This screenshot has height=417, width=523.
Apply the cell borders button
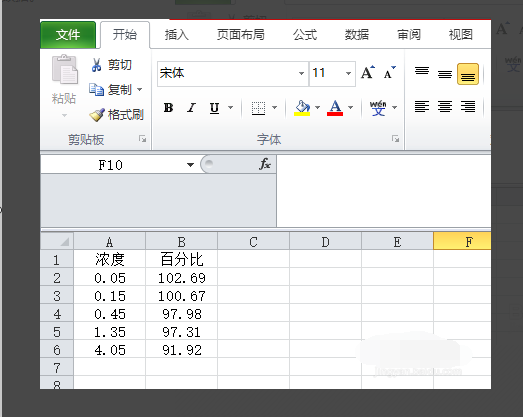click(258, 108)
